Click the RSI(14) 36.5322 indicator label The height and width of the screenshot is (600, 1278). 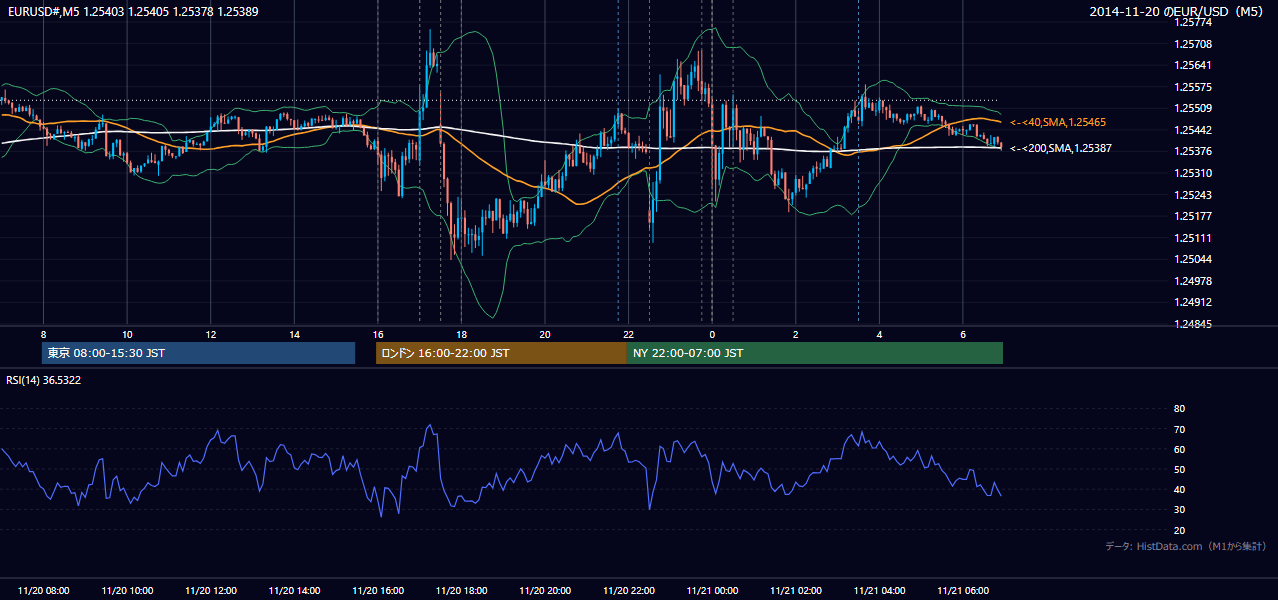pos(44,380)
